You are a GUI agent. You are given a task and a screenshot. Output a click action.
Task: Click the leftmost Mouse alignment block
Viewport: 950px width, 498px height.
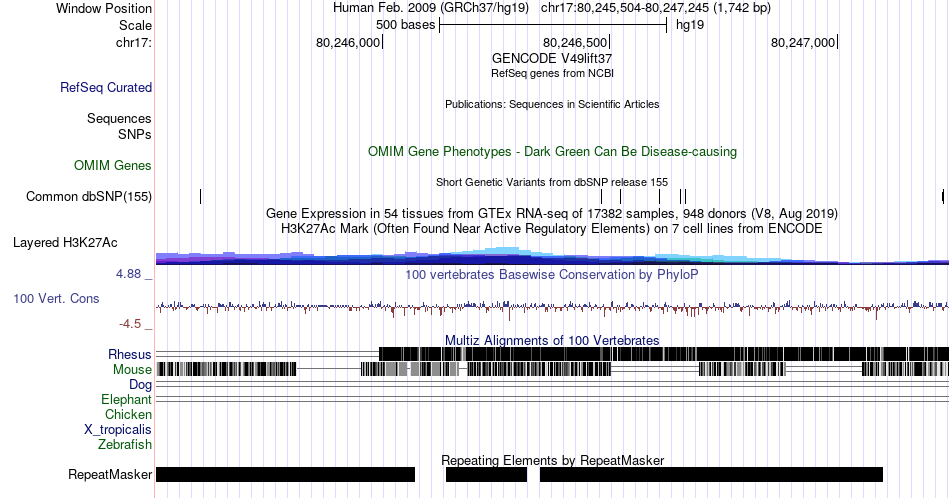click(227, 369)
